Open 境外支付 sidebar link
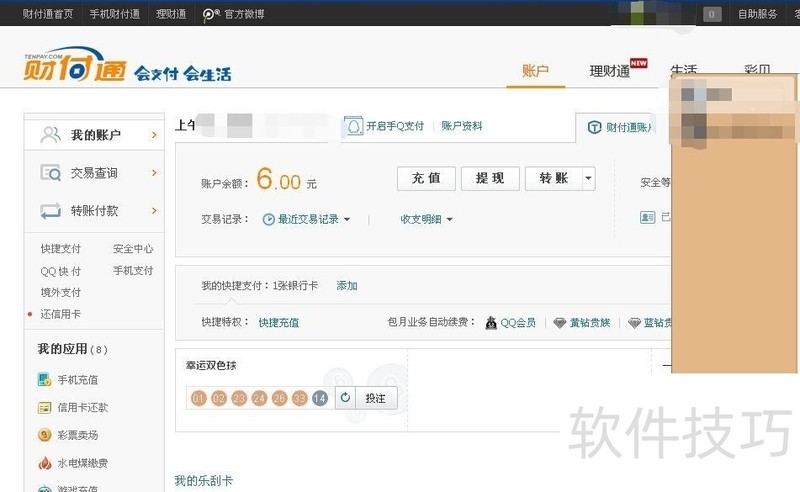 (61, 292)
